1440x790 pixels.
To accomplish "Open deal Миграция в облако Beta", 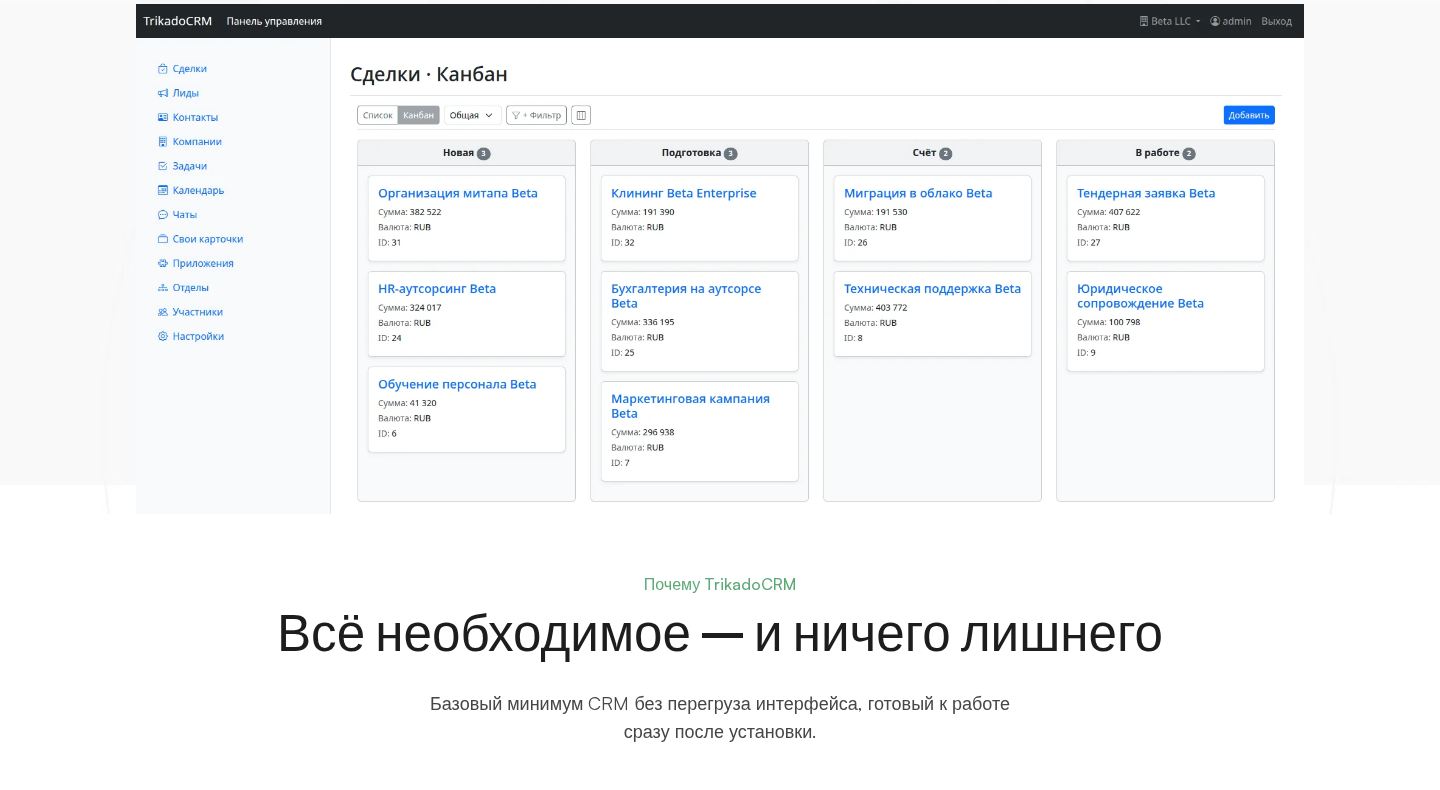I will point(918,193).
